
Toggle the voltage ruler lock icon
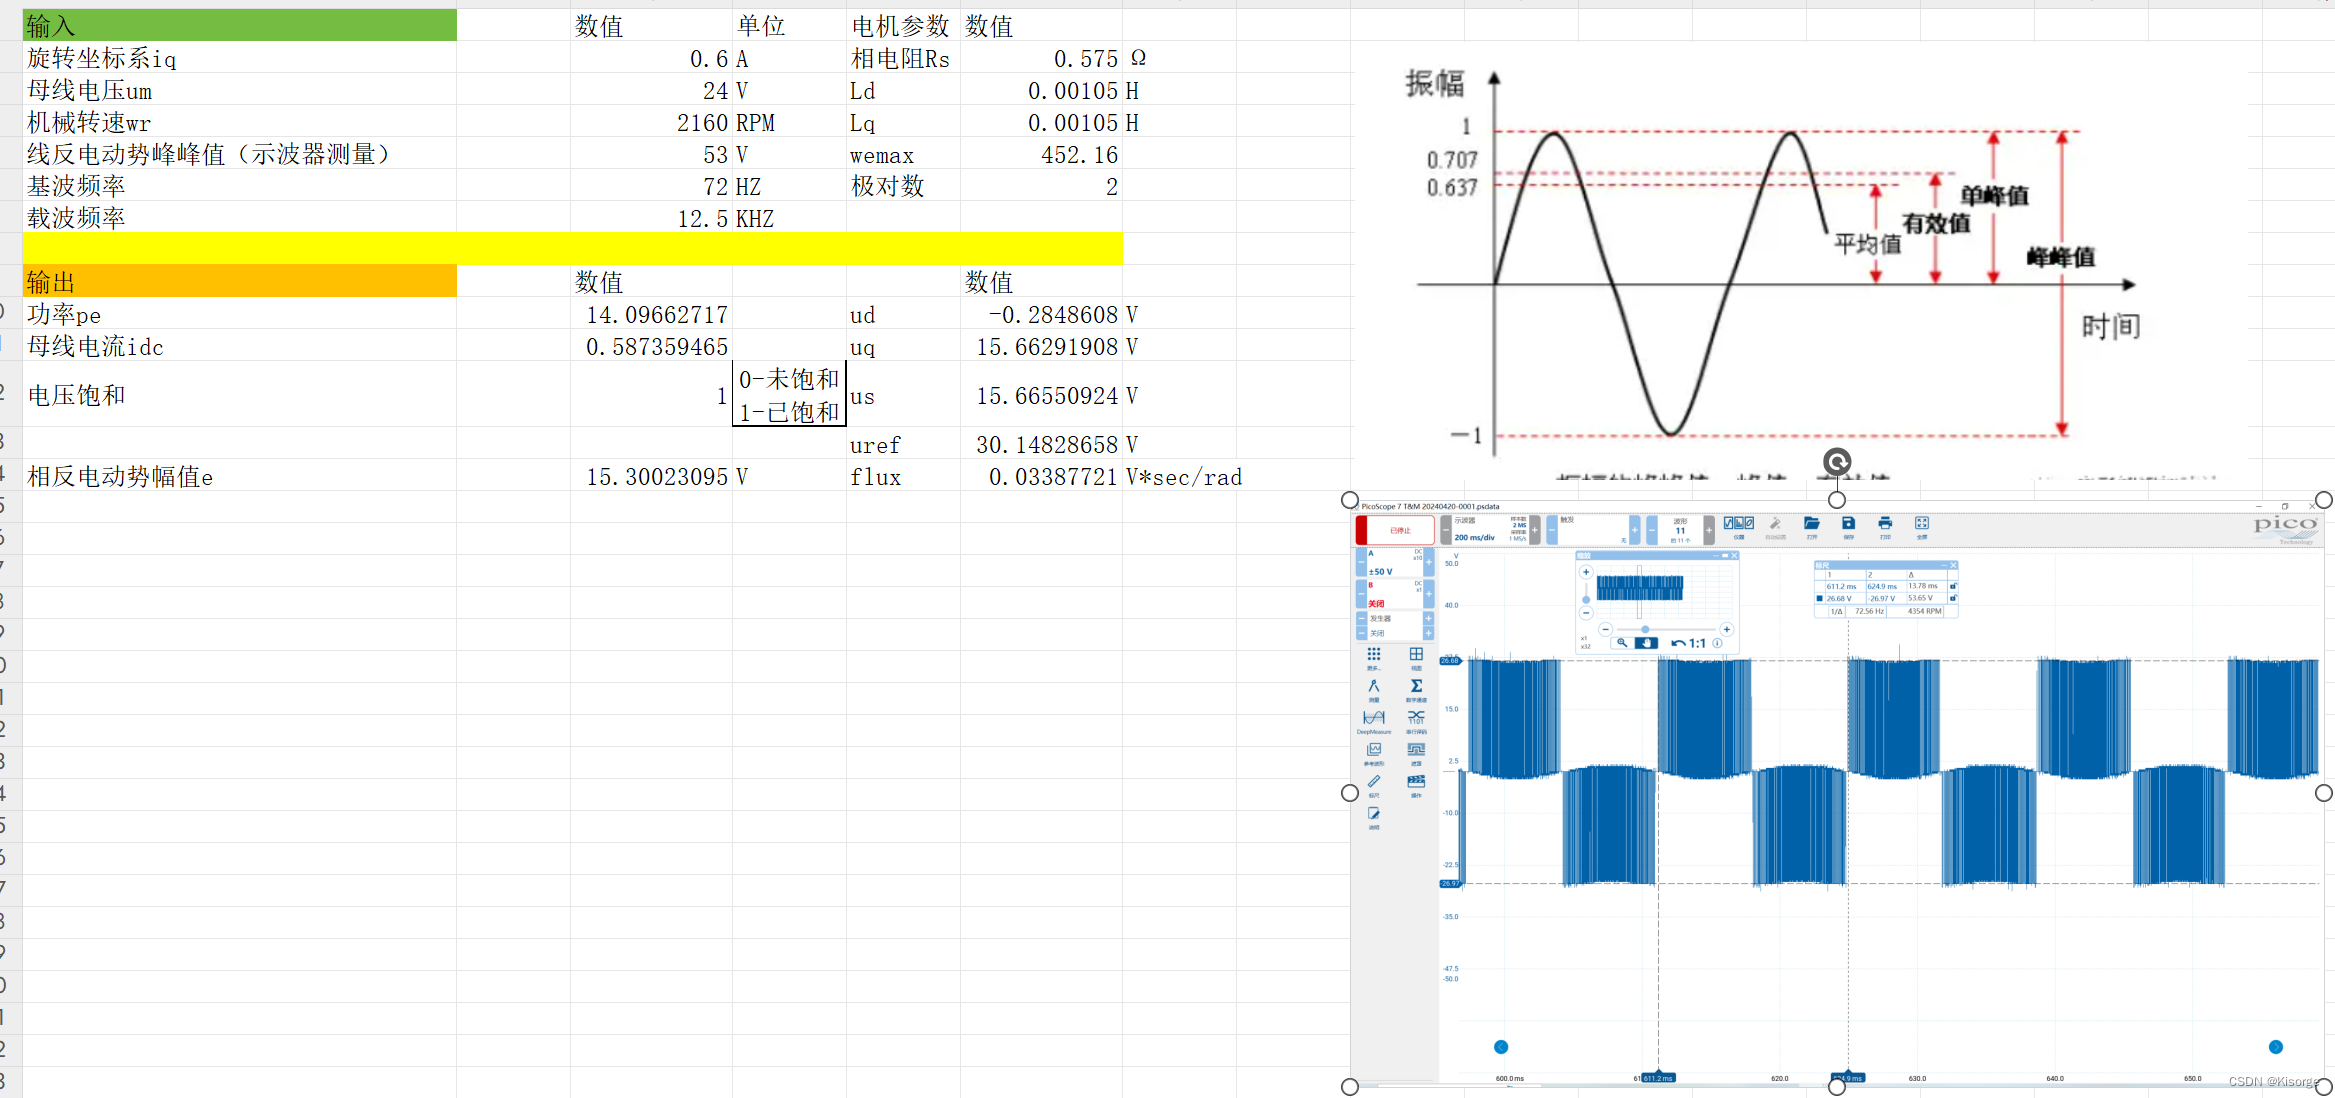tap(1953, 598)
